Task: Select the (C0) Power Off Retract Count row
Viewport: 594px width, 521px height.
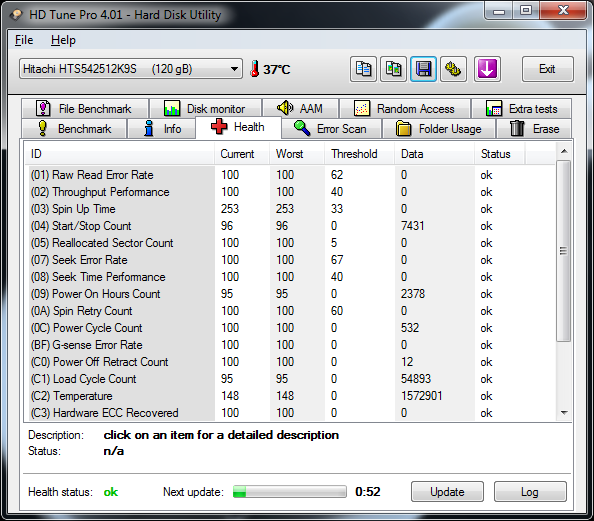Action: pos(290,362)
